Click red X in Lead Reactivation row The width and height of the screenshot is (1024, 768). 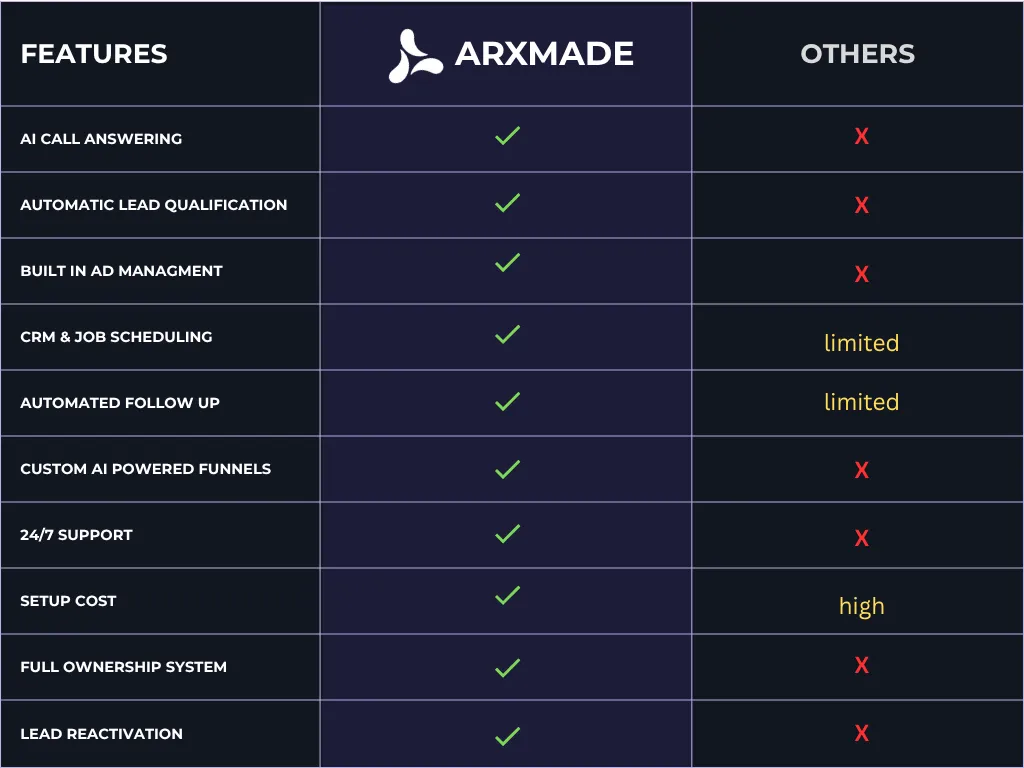(861, 733)
